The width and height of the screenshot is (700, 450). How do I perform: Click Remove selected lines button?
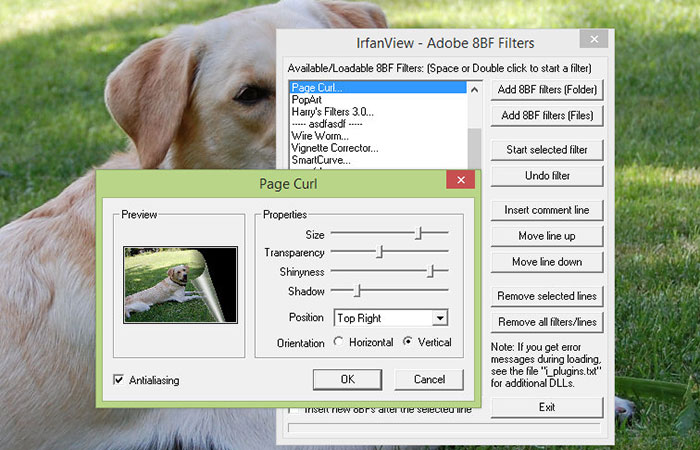pos(547,296)
